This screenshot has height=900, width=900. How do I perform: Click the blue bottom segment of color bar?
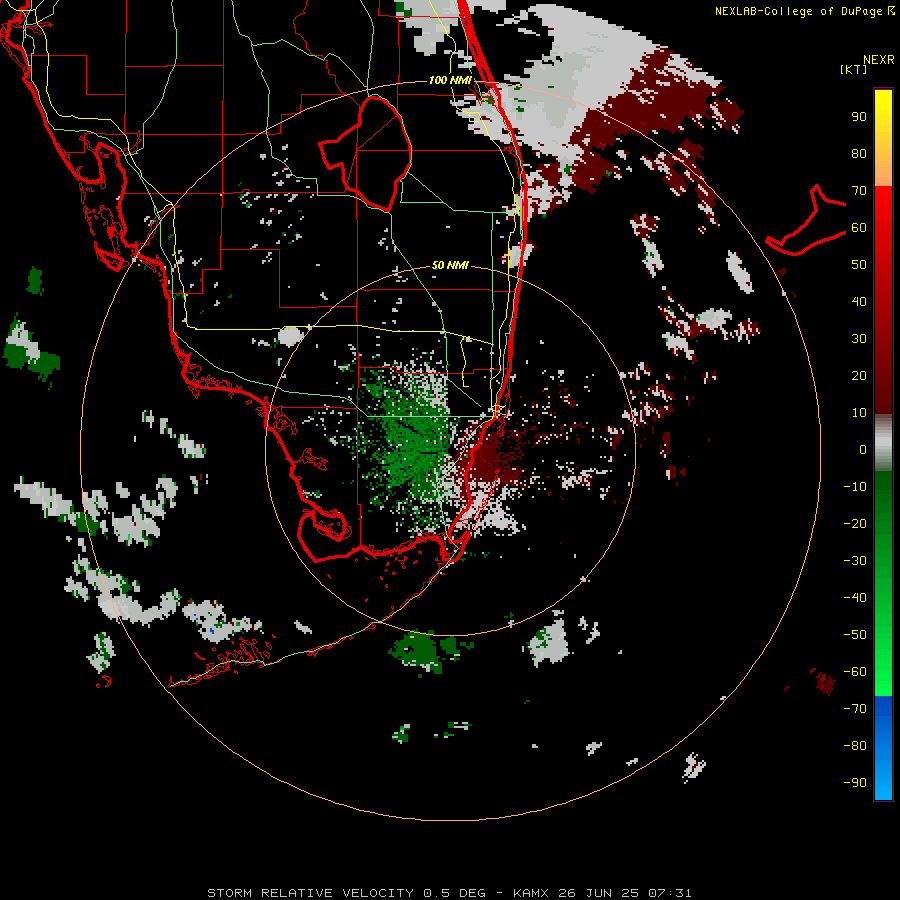[883, 748]
